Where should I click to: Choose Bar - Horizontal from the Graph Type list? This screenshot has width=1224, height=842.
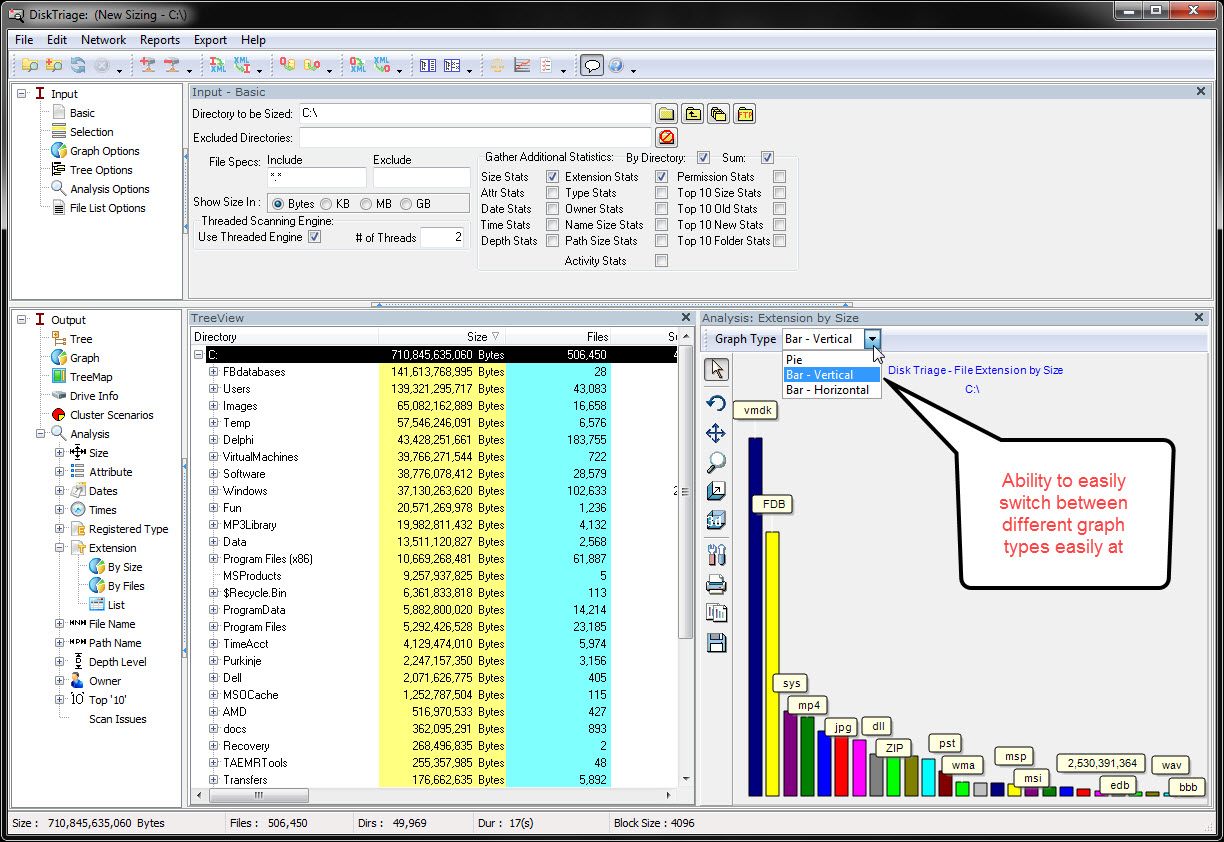click(x=832, y=390)
